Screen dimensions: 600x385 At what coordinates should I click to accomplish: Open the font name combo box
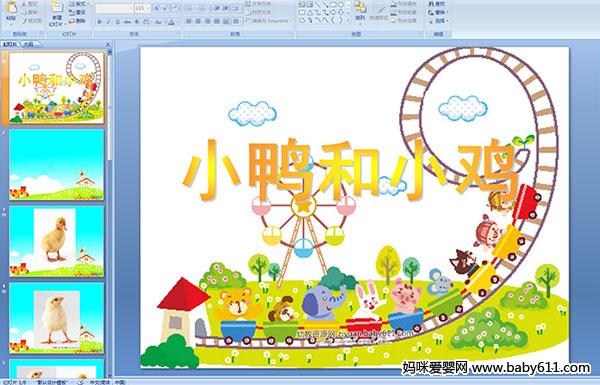[114, 8]
